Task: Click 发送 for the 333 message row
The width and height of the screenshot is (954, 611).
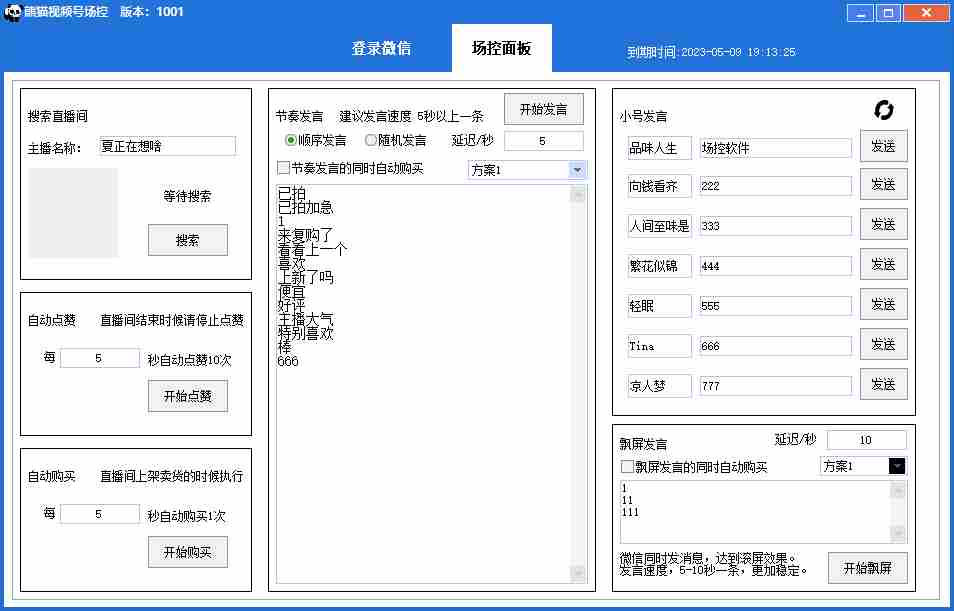Action: [883, 225]
